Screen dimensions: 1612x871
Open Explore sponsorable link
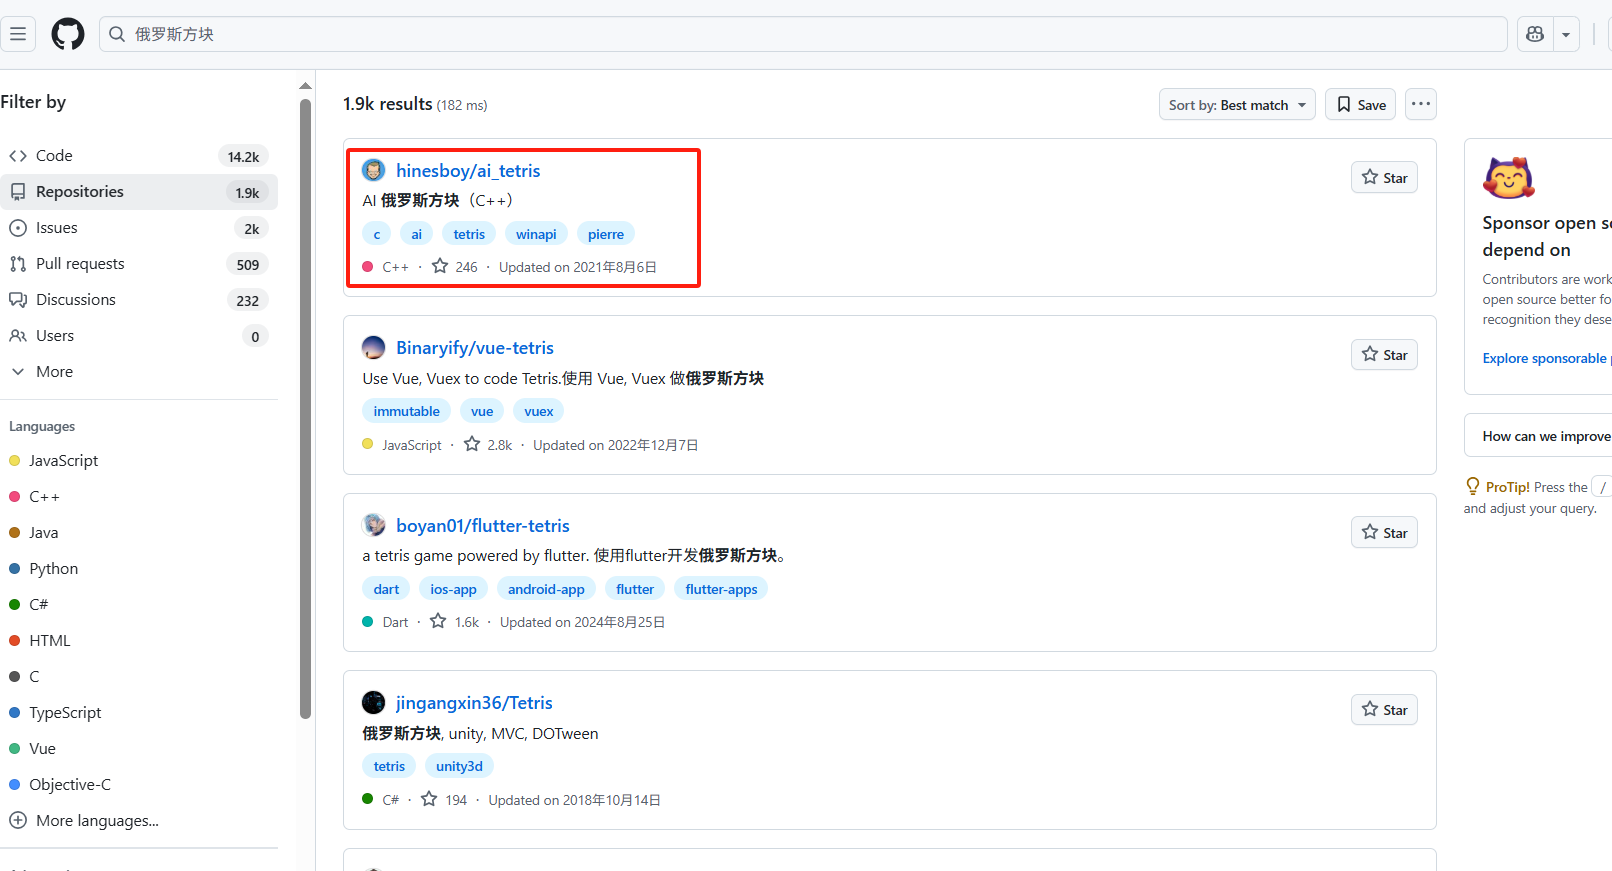coord(1545,358)
